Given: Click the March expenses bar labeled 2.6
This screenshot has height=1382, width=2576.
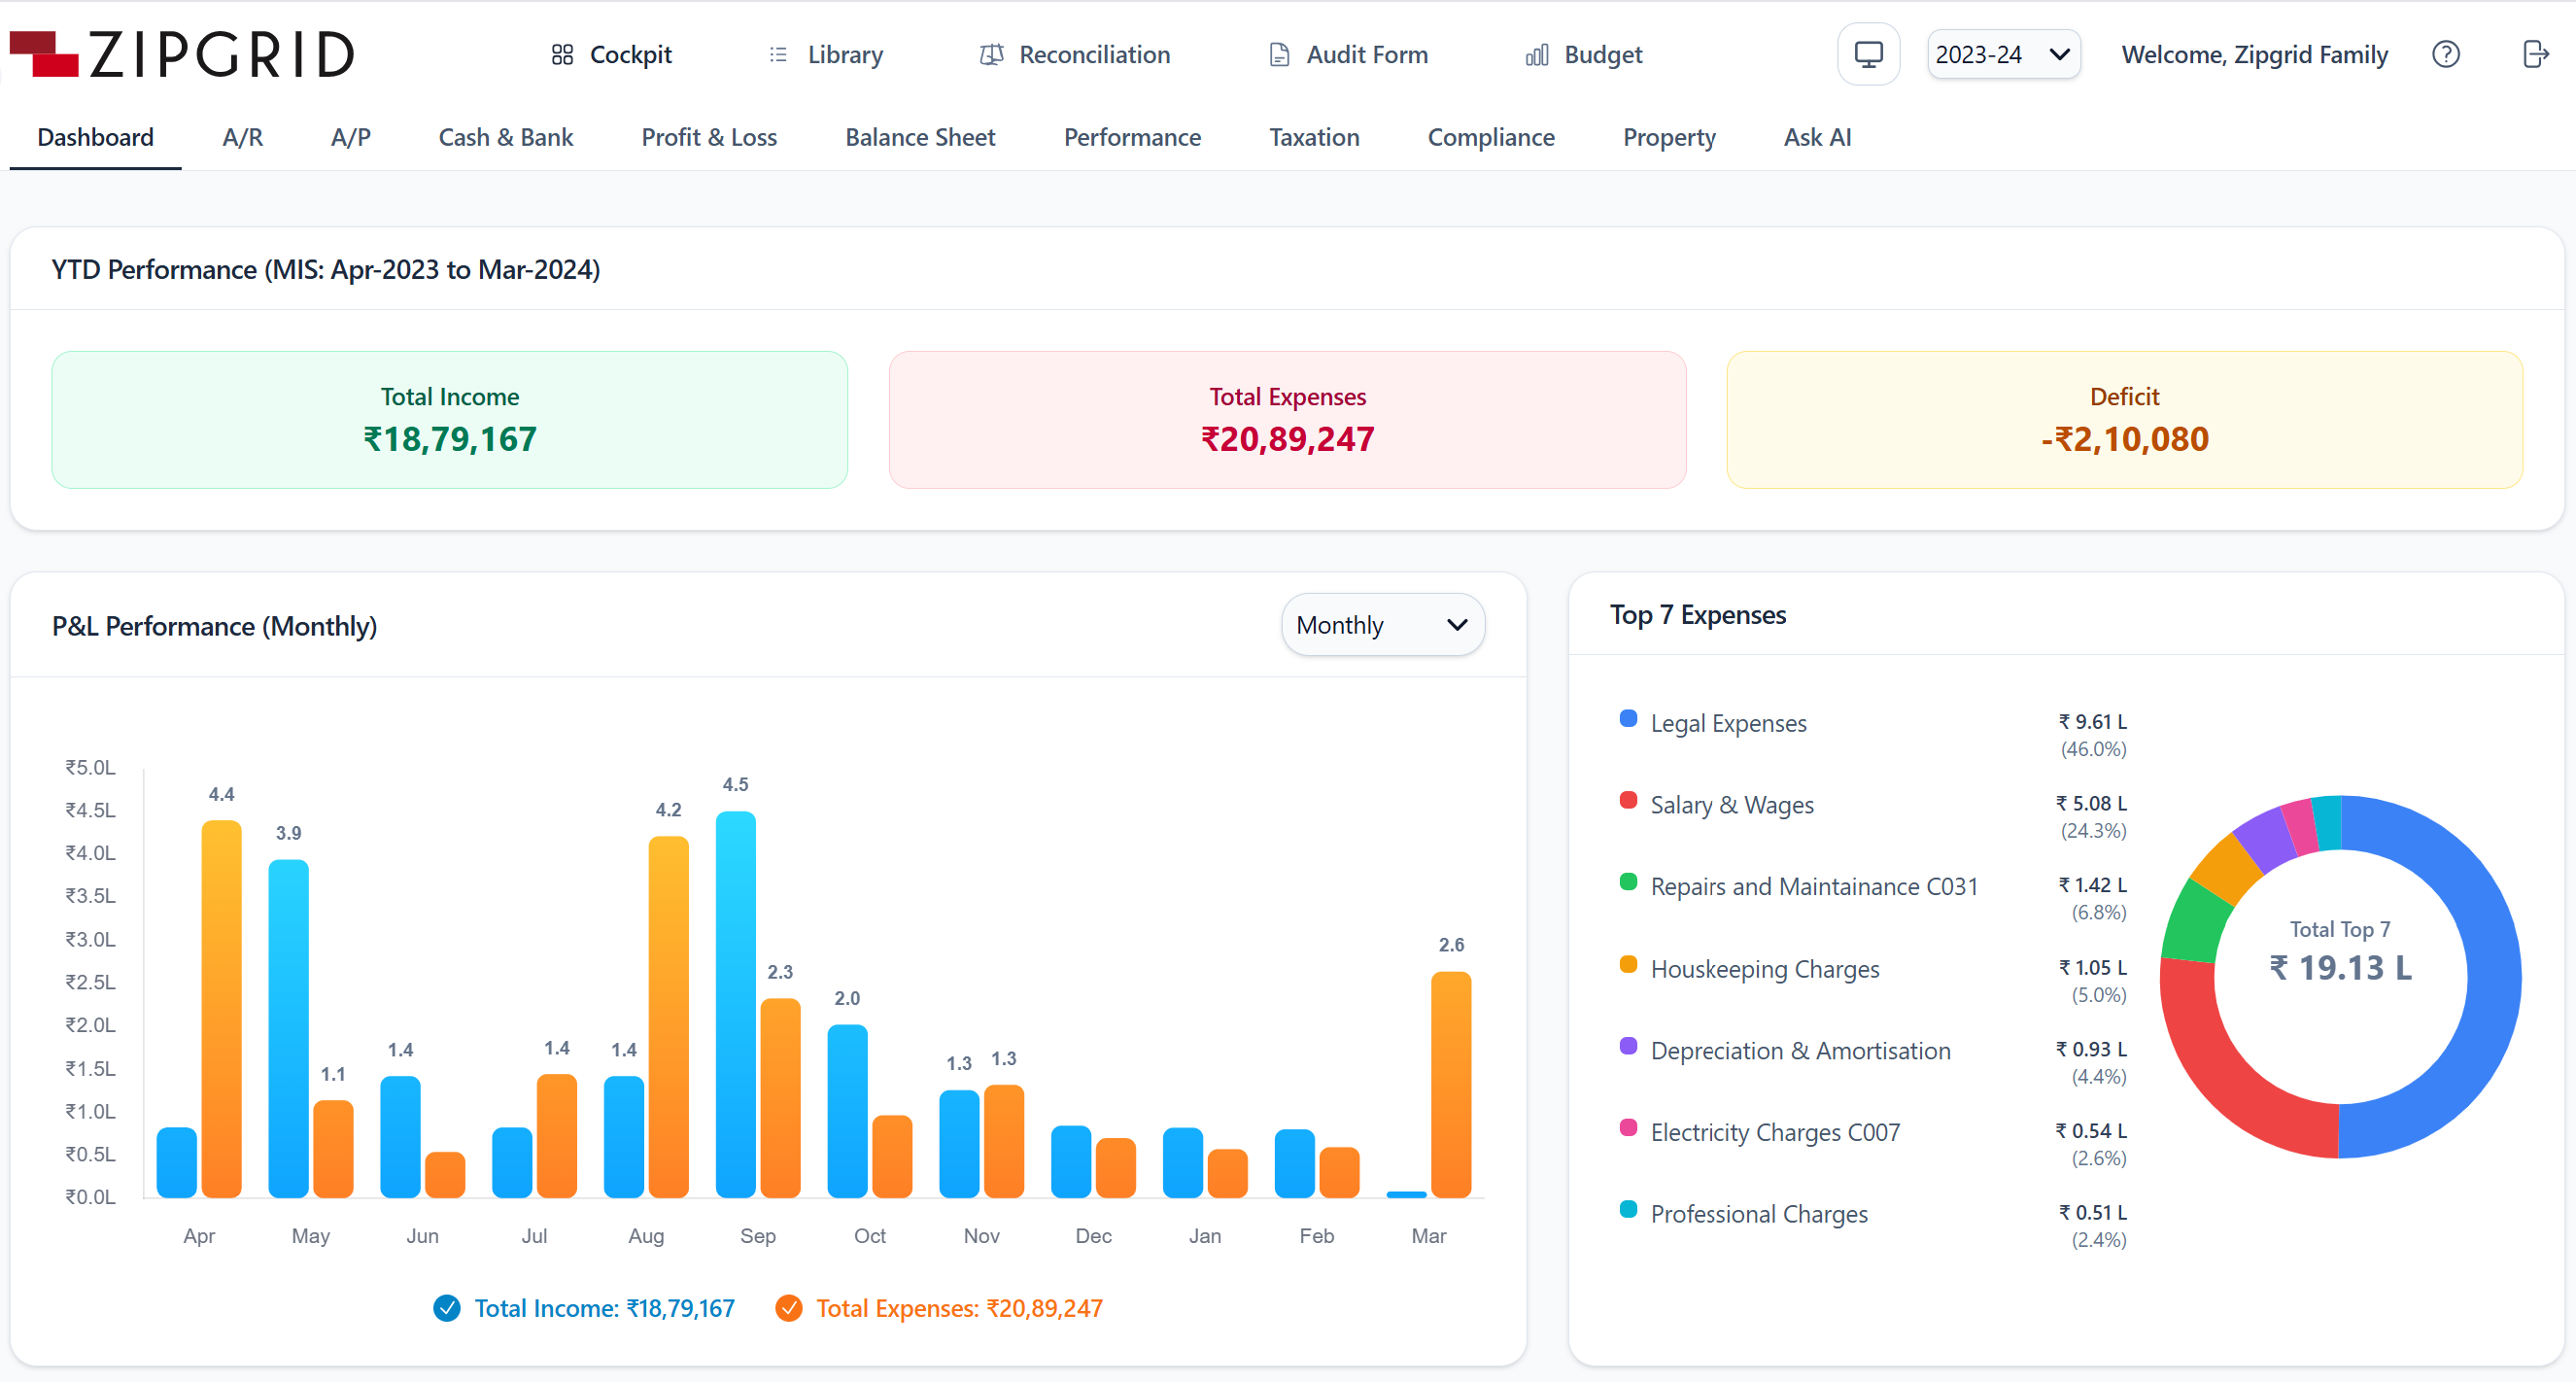Looking at the screenshot, I should (1451, 1084).
